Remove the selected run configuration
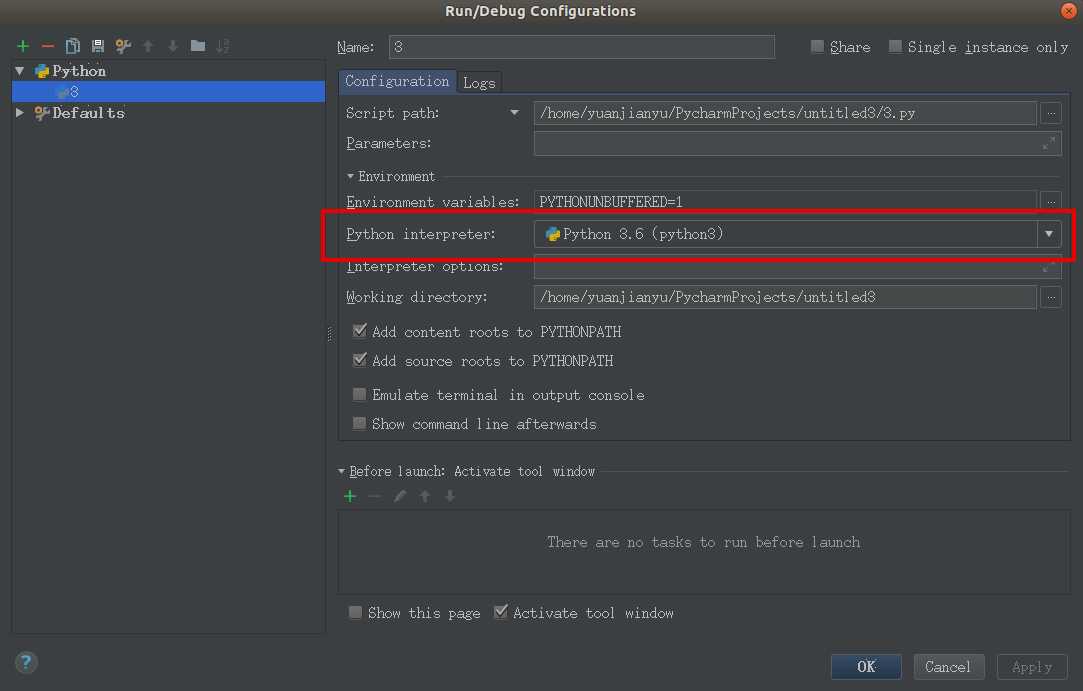Screen dimensions: 1083x691 click(x=47, y=46)
